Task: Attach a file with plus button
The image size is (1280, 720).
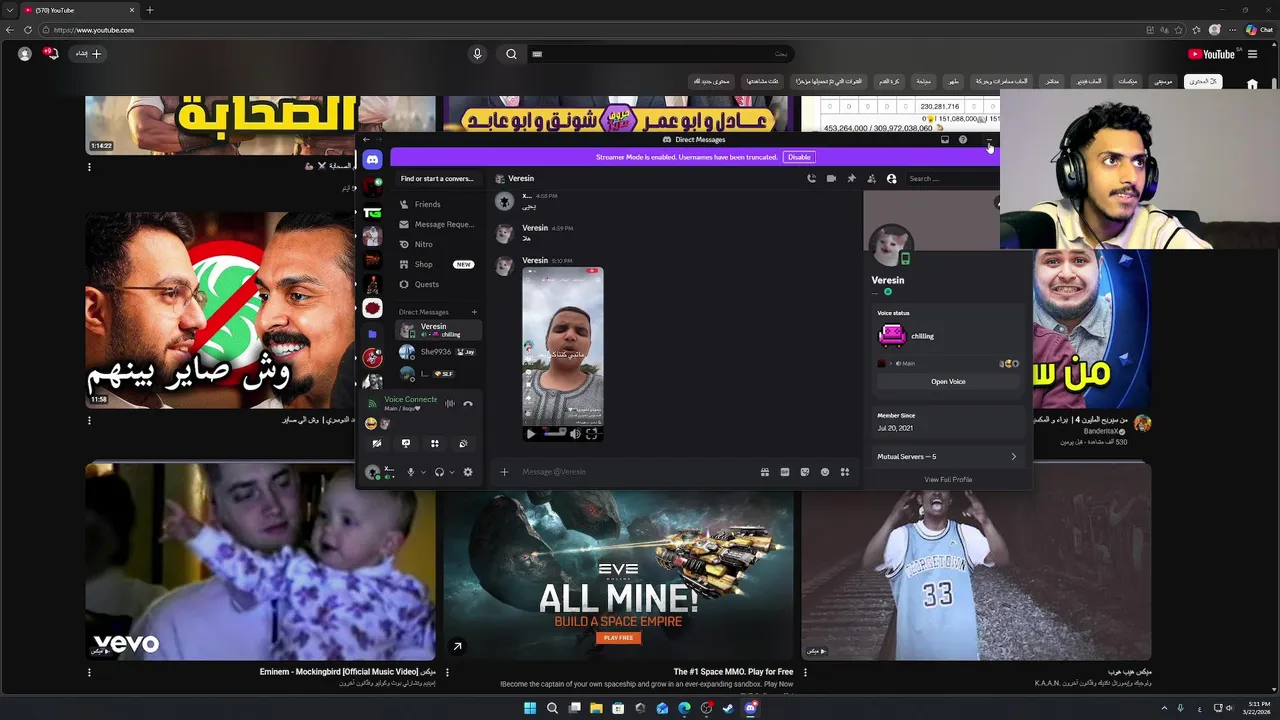Action: click(504, 472)
